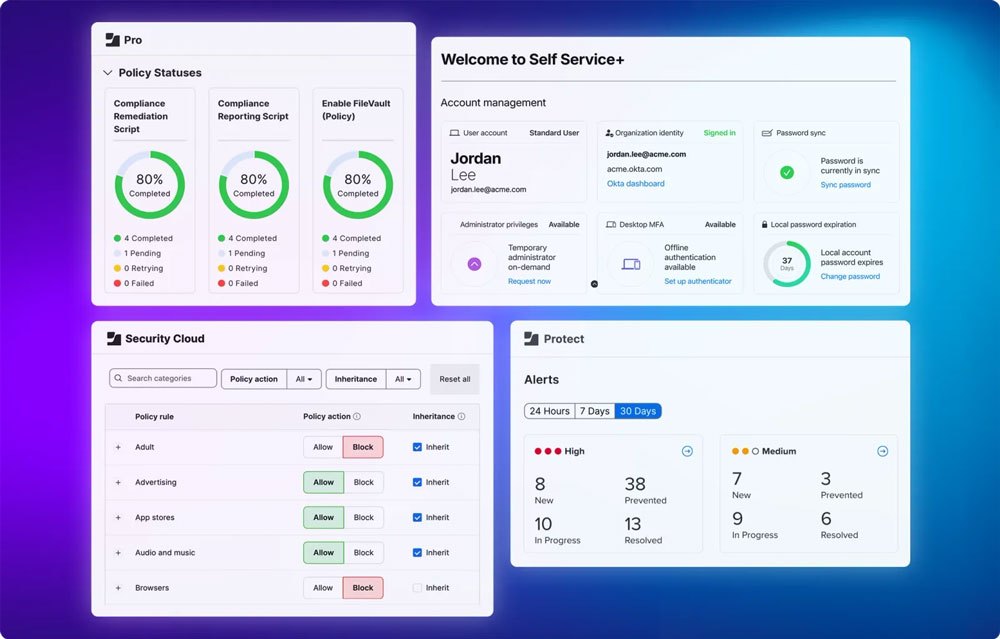This screenshot has height=639, width=1000.
Task: Collapse the Policy Statuses section
Action: (x=108, y=73)
